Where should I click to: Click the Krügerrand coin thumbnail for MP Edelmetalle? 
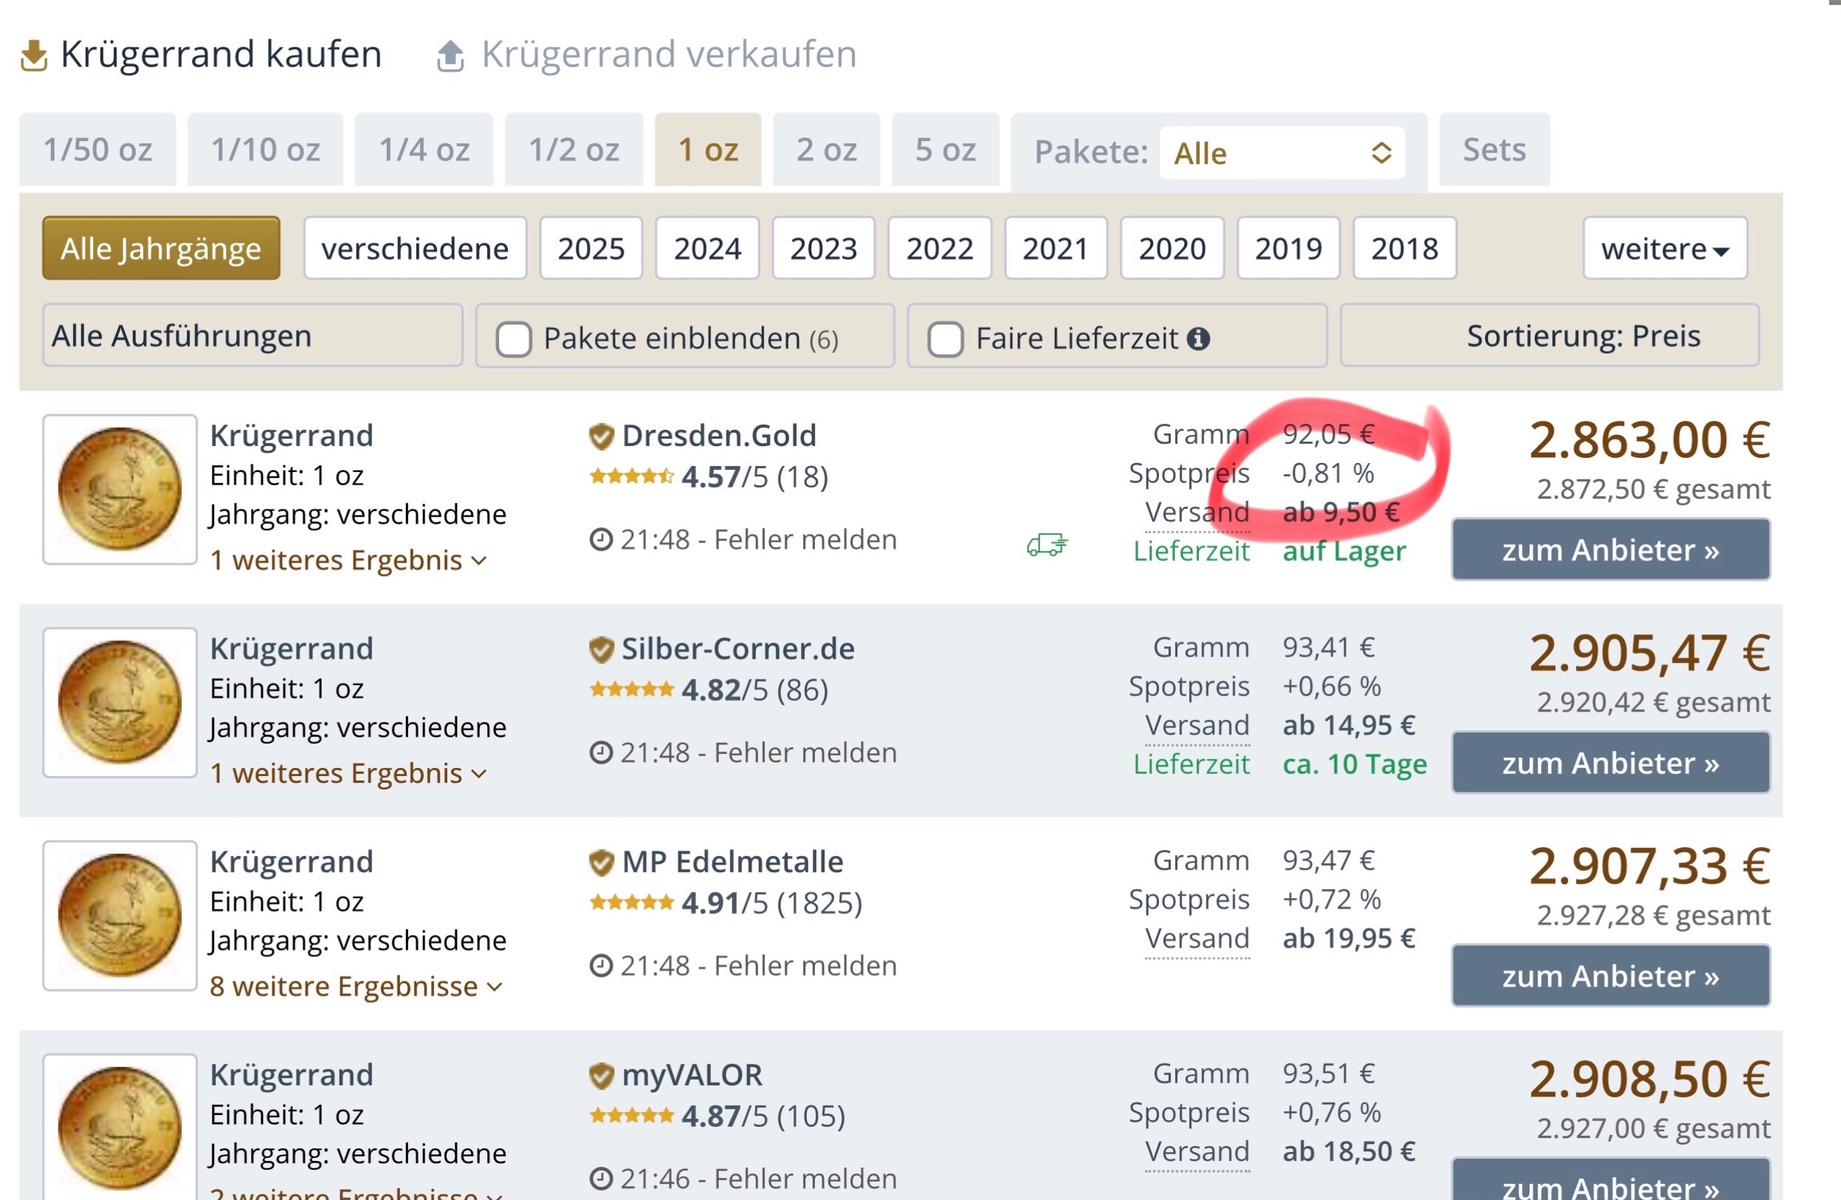[120, 915]
